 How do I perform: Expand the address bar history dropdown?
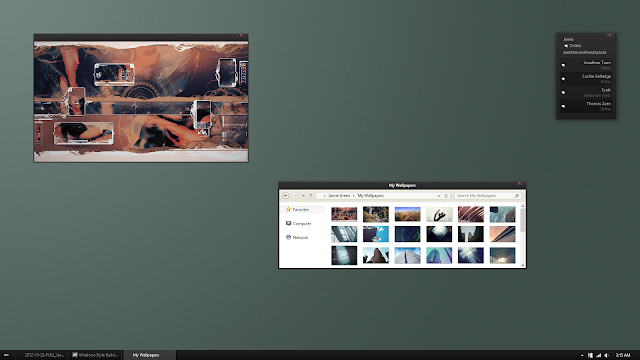[438, 196]
